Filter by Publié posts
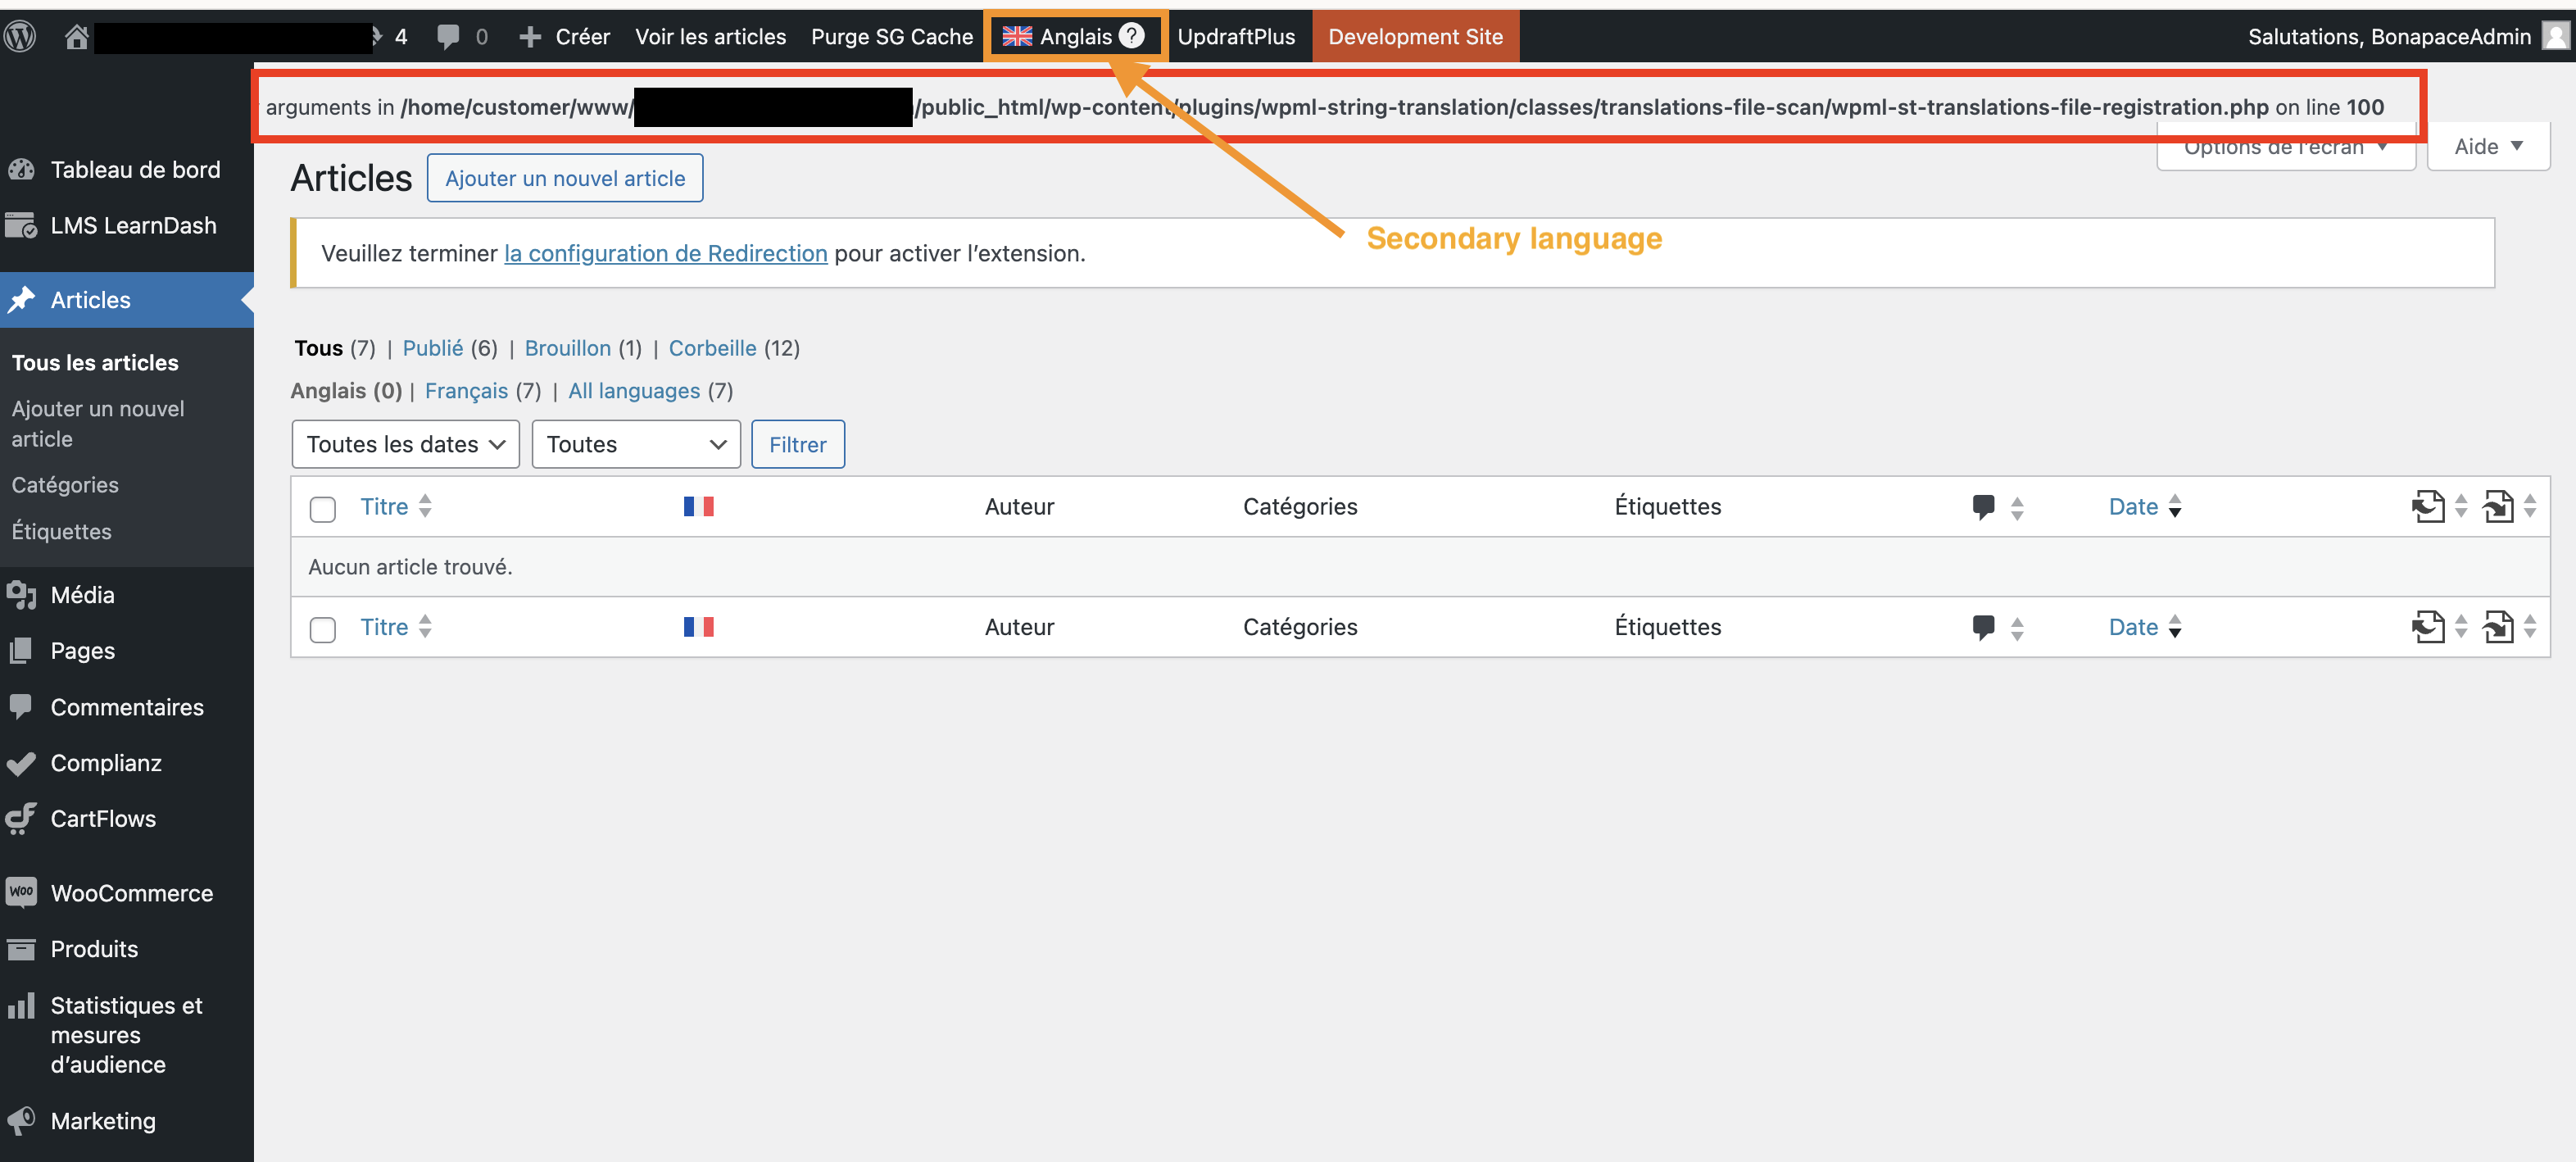This screenshot has width=2576, height=1162. [x=433, y=348]
